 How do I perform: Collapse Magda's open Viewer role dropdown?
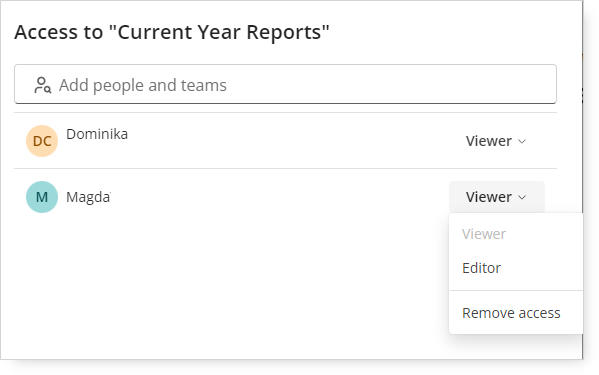(x=497, y=197)
